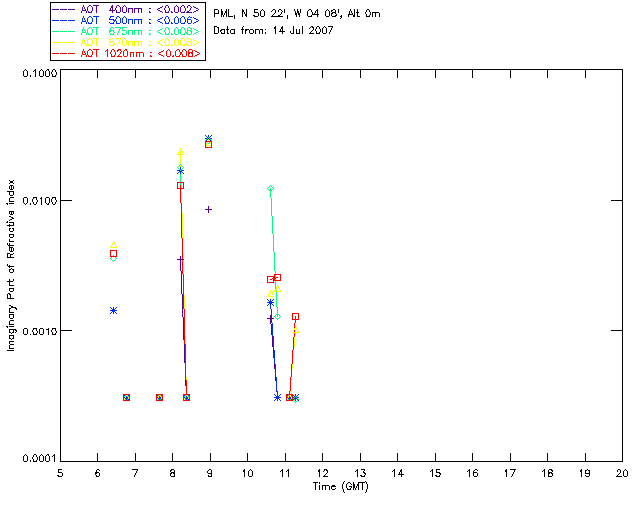Click the x-axis tick label 18
Image resolution: width=640 pixels, height=512 pixels.
[x=547, y=473]
